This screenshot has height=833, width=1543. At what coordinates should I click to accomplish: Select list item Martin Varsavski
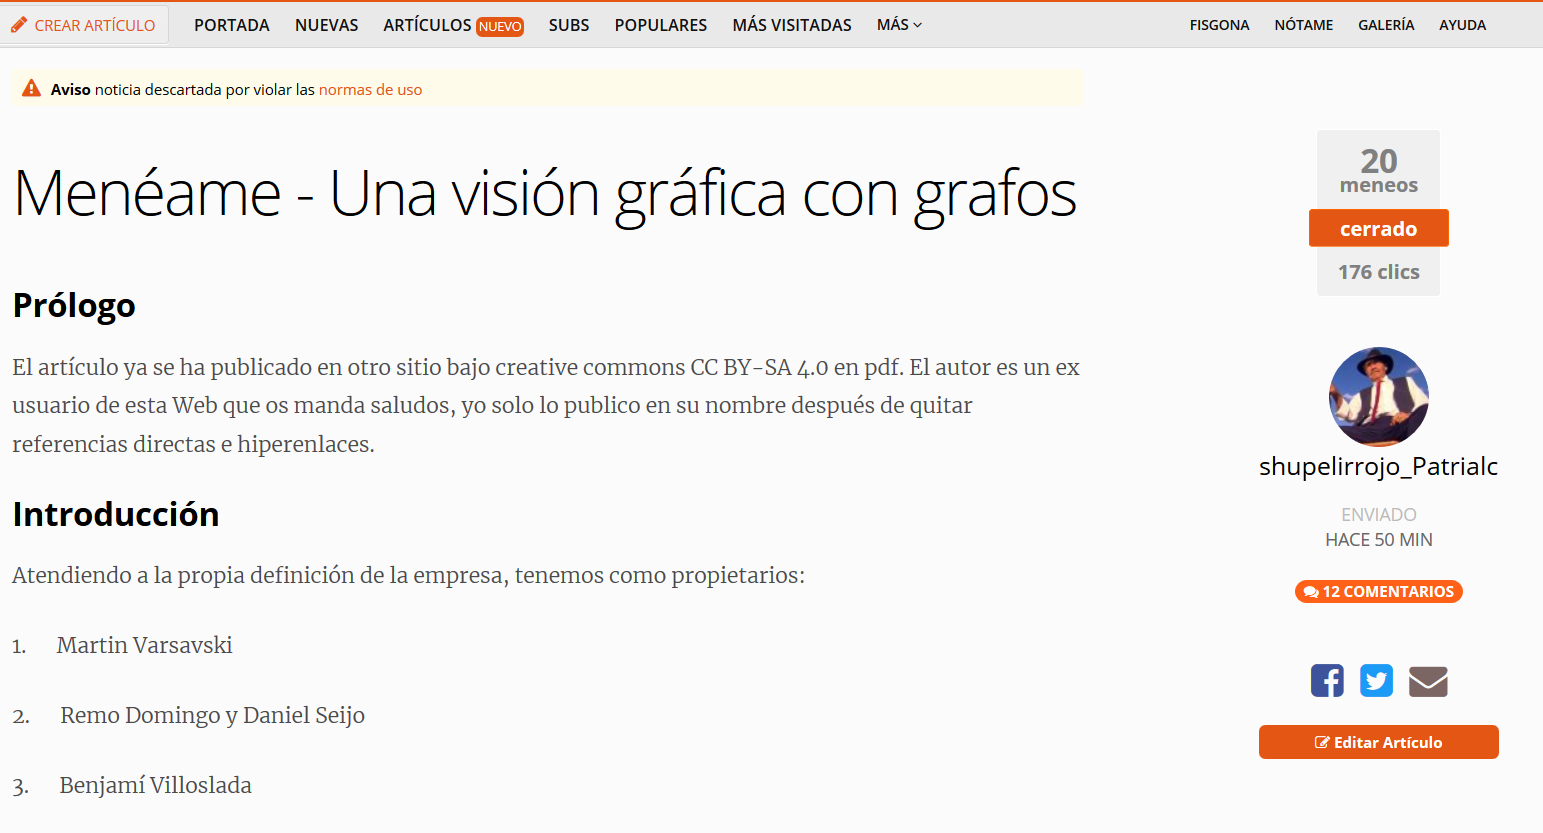(144, 645)
